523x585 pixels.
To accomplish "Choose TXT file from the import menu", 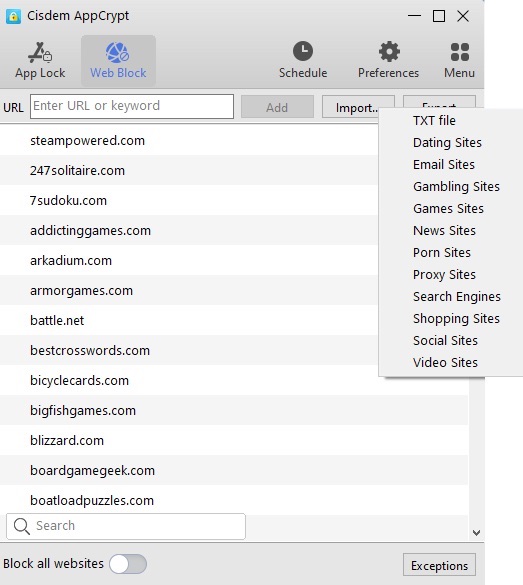I will pyautogui.click(x=434, y=121).
